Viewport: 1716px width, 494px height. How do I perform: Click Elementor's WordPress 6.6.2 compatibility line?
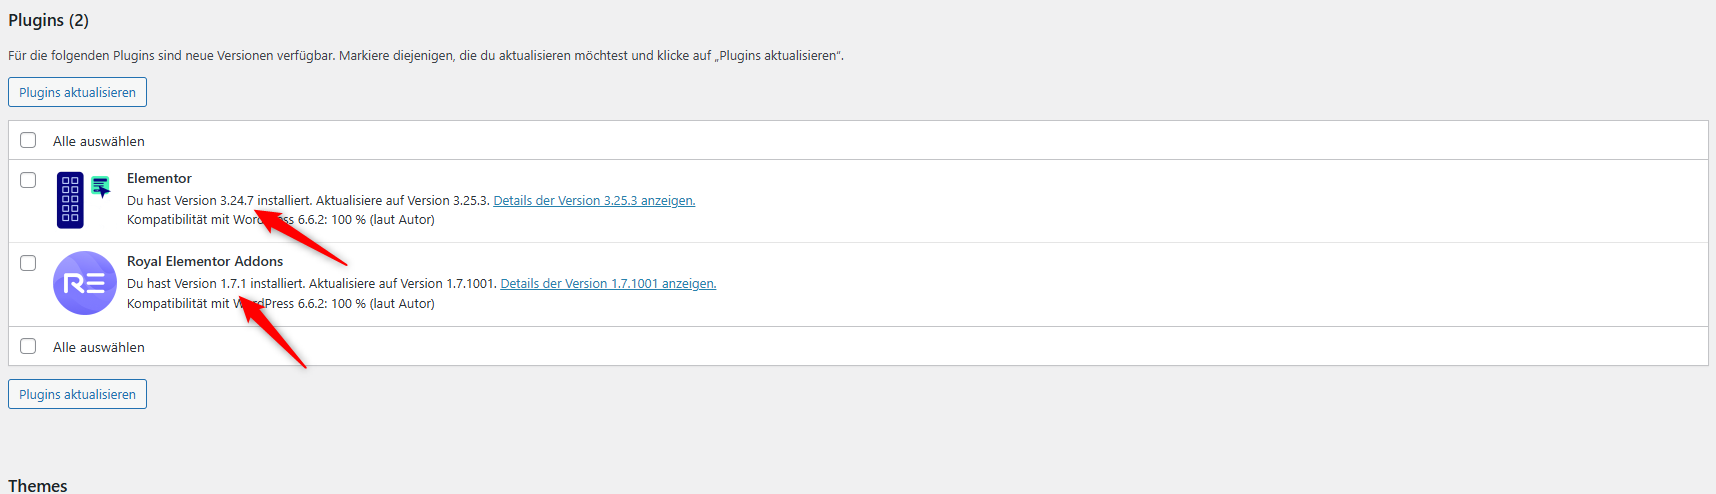click(281, 219)
